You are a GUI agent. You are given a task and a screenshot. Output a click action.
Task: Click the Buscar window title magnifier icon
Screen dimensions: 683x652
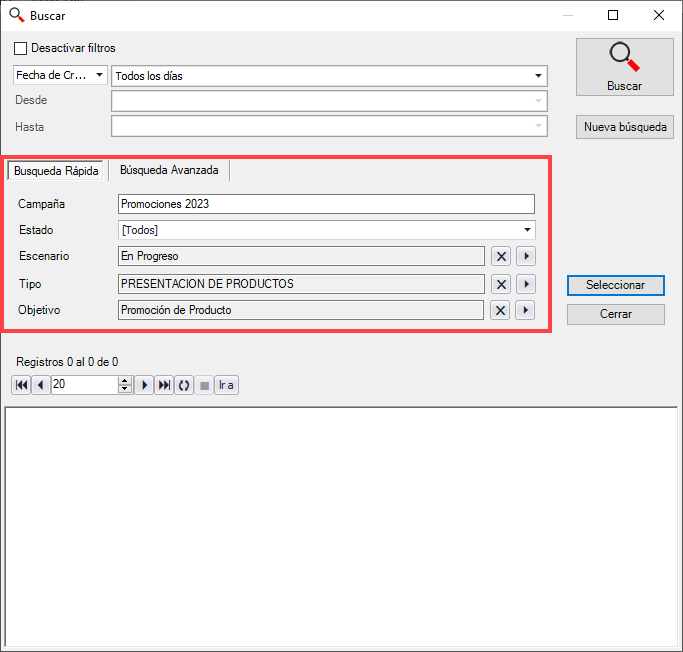point(17,15)
